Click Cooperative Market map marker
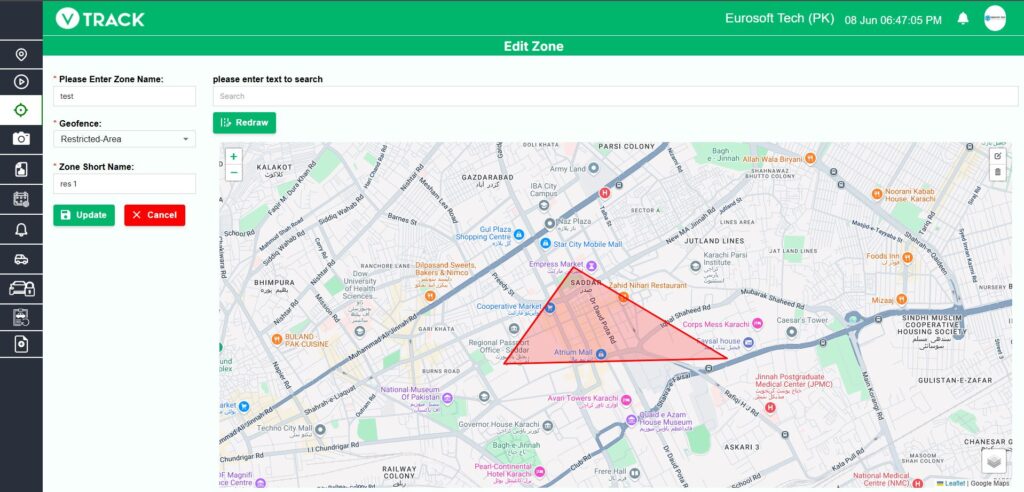1024x492 pixels. (550, 307)
